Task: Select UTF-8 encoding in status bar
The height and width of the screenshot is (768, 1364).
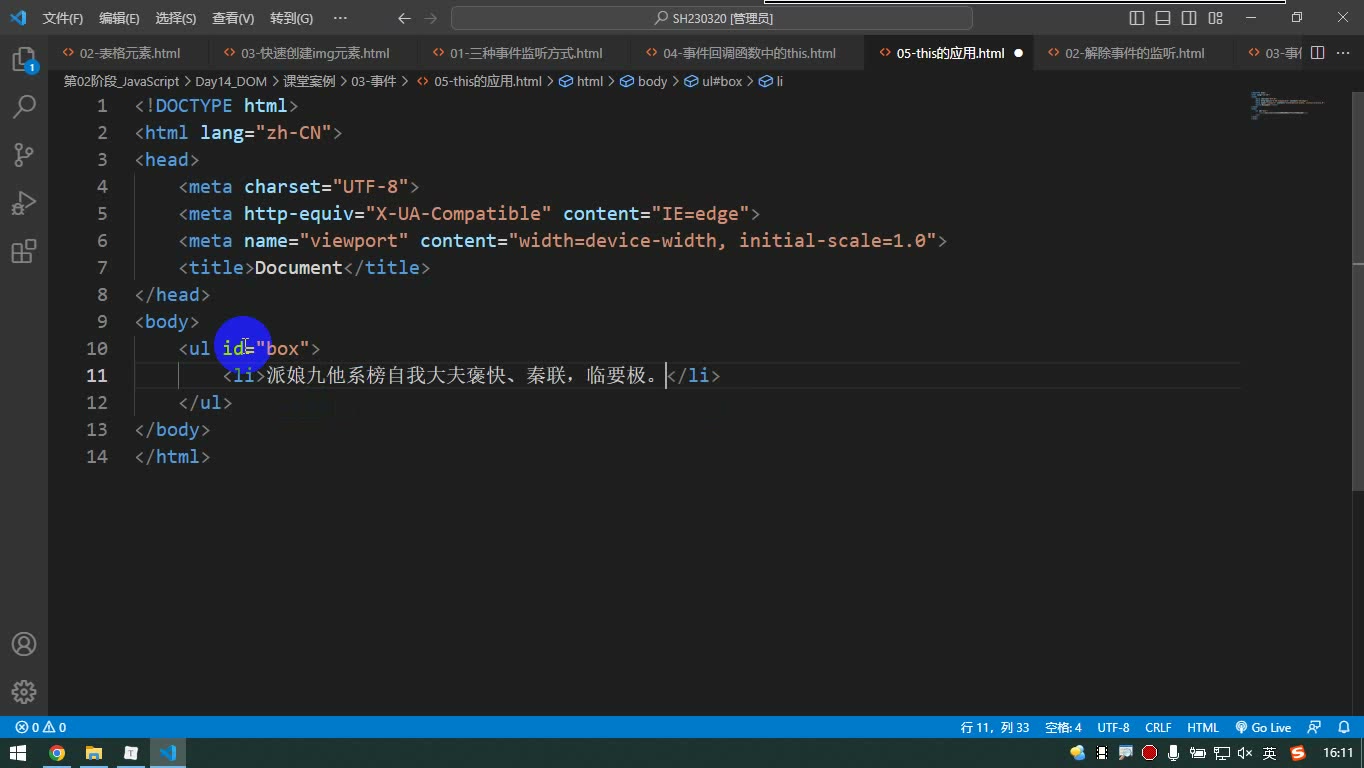Action: [1113, 728]
